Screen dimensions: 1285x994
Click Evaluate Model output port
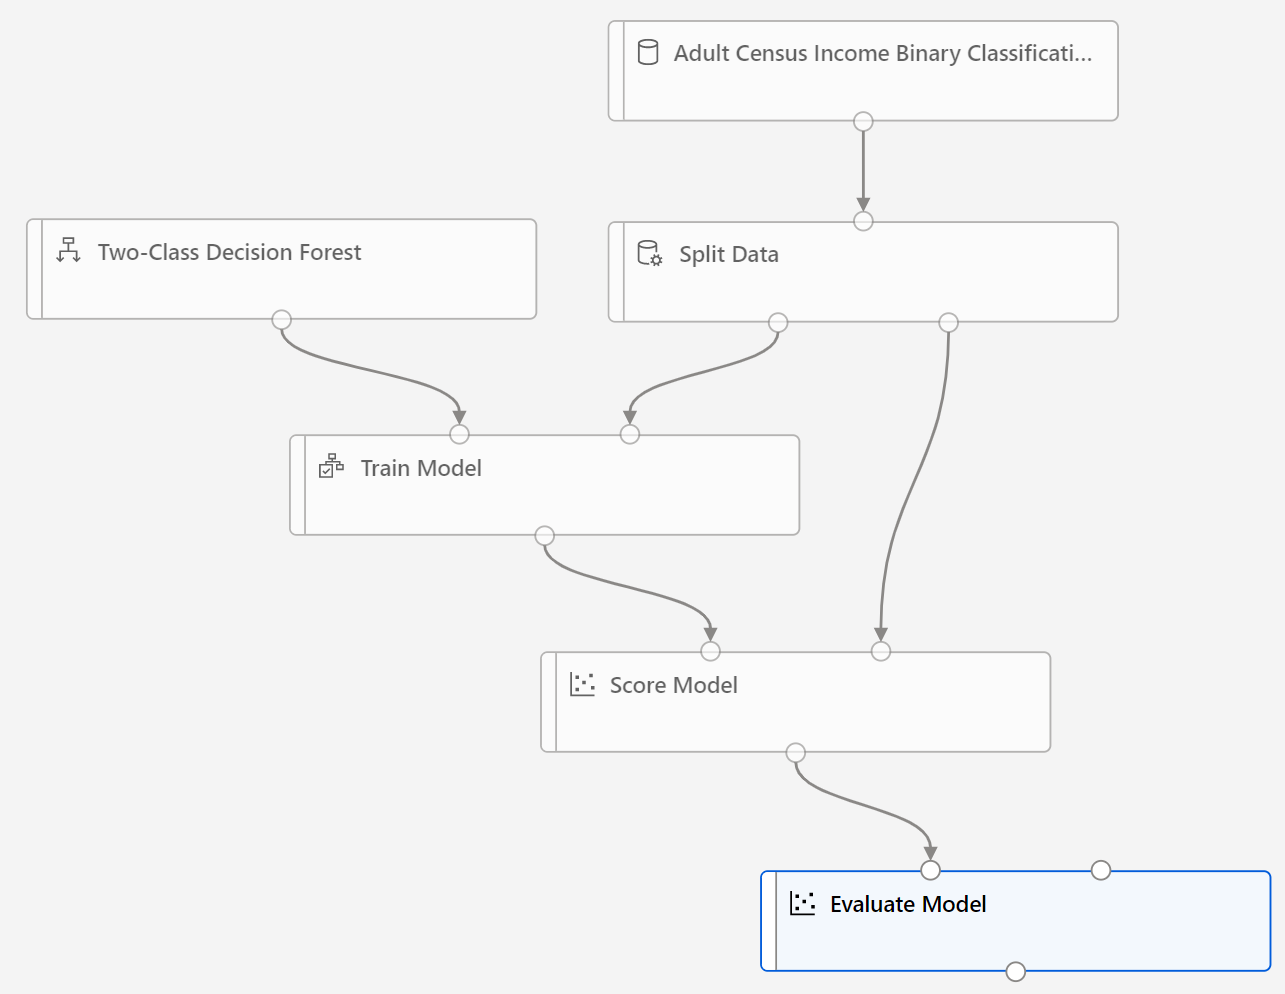click(1015, 971)
